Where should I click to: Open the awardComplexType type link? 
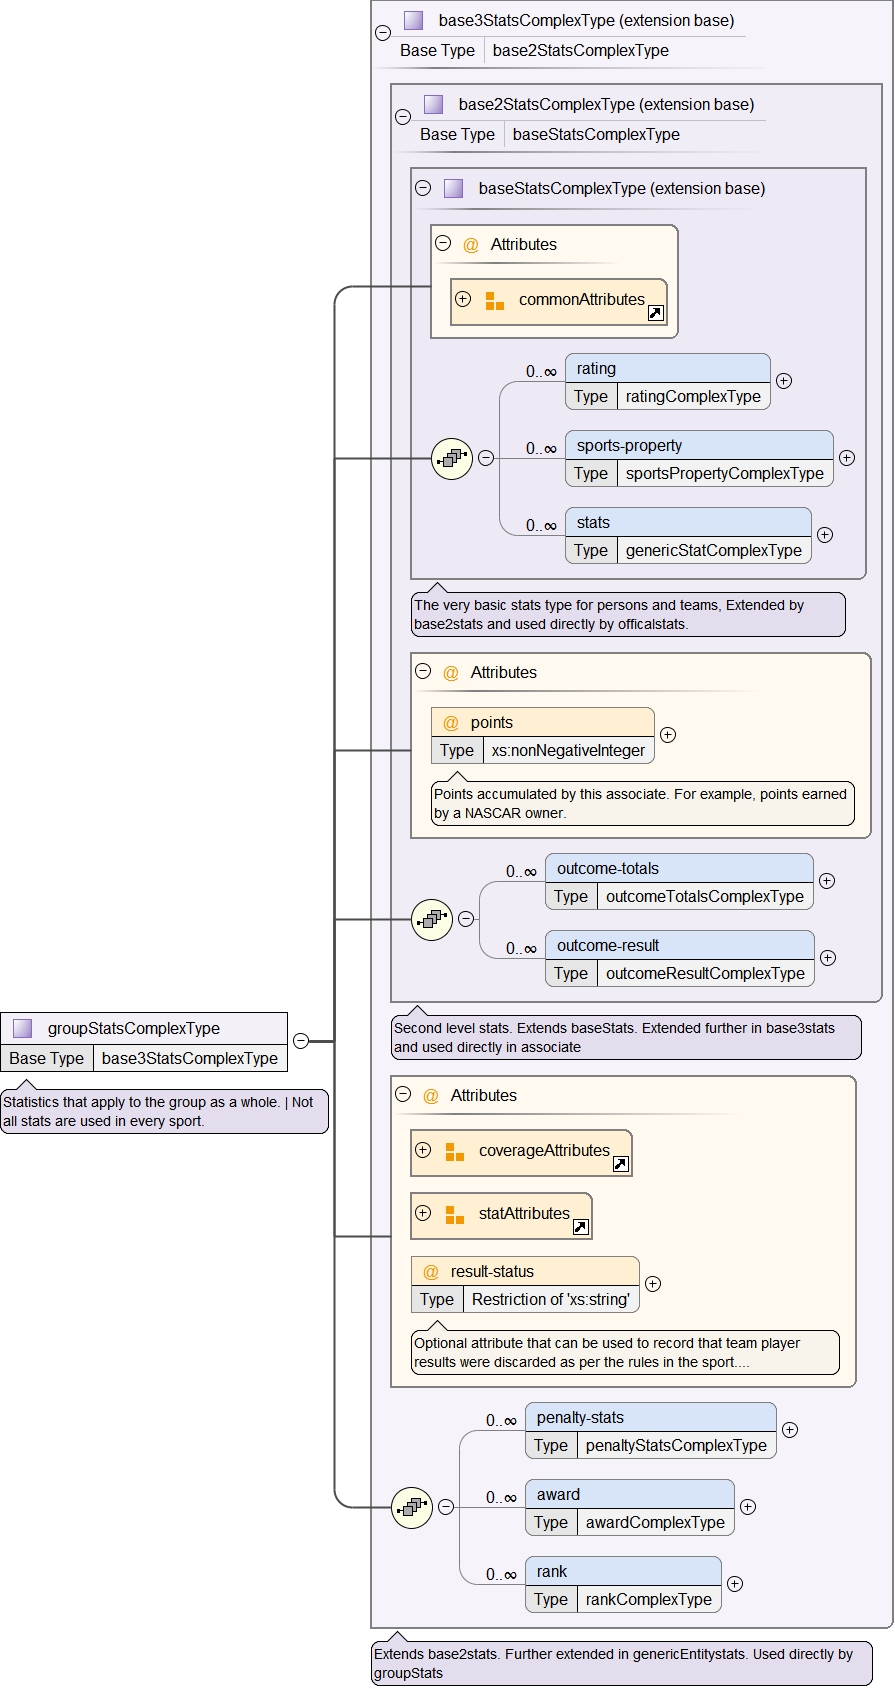click(x=654, y=1522)
